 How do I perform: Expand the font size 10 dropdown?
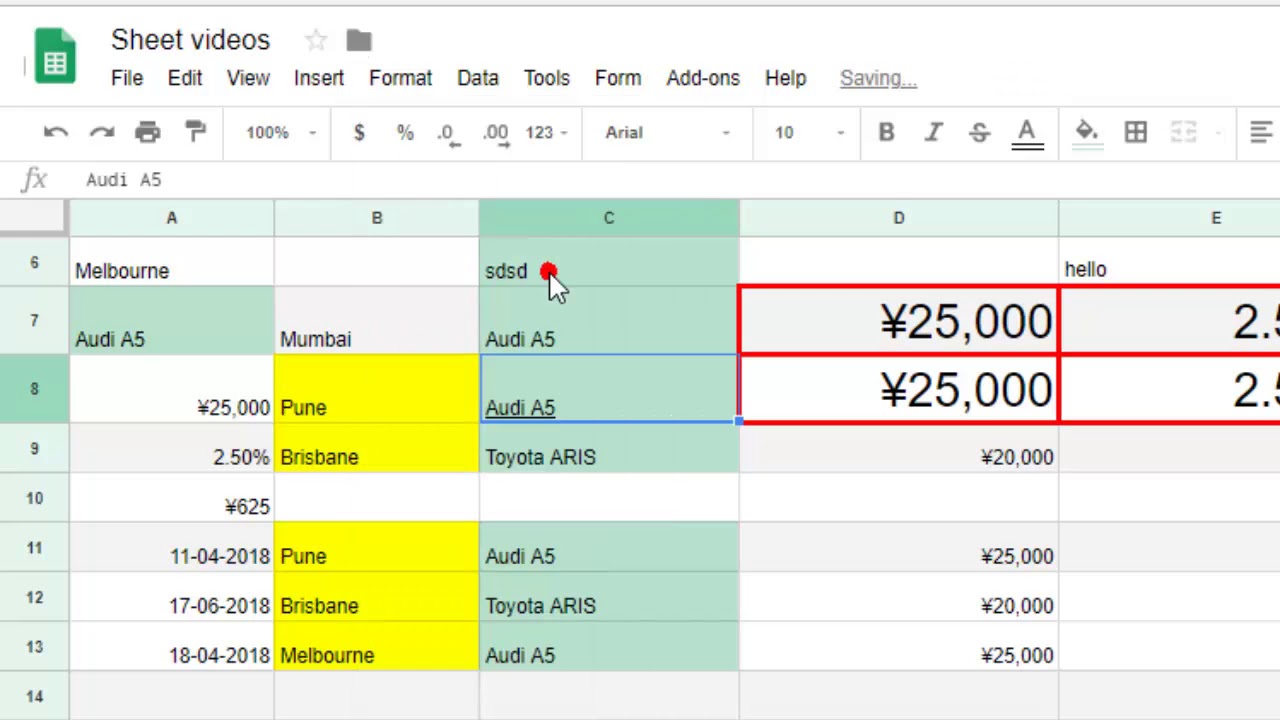point(809,132)
